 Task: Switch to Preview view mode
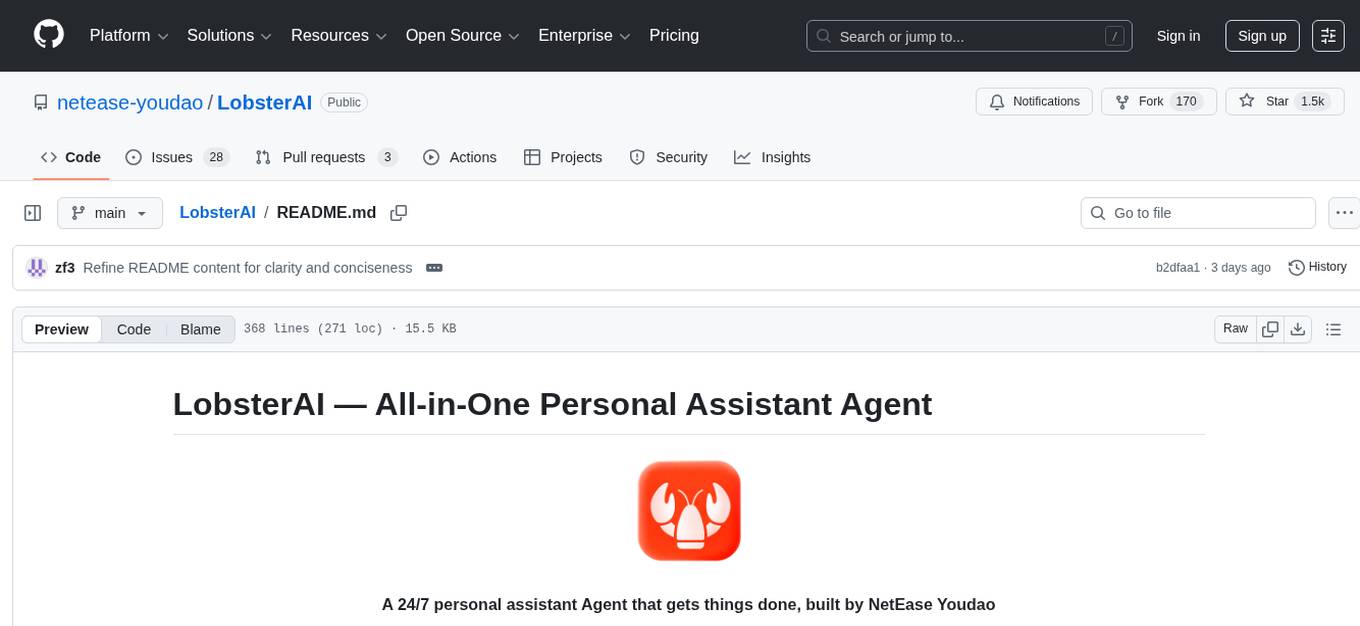pyautogui.click(x=62, y=329)
